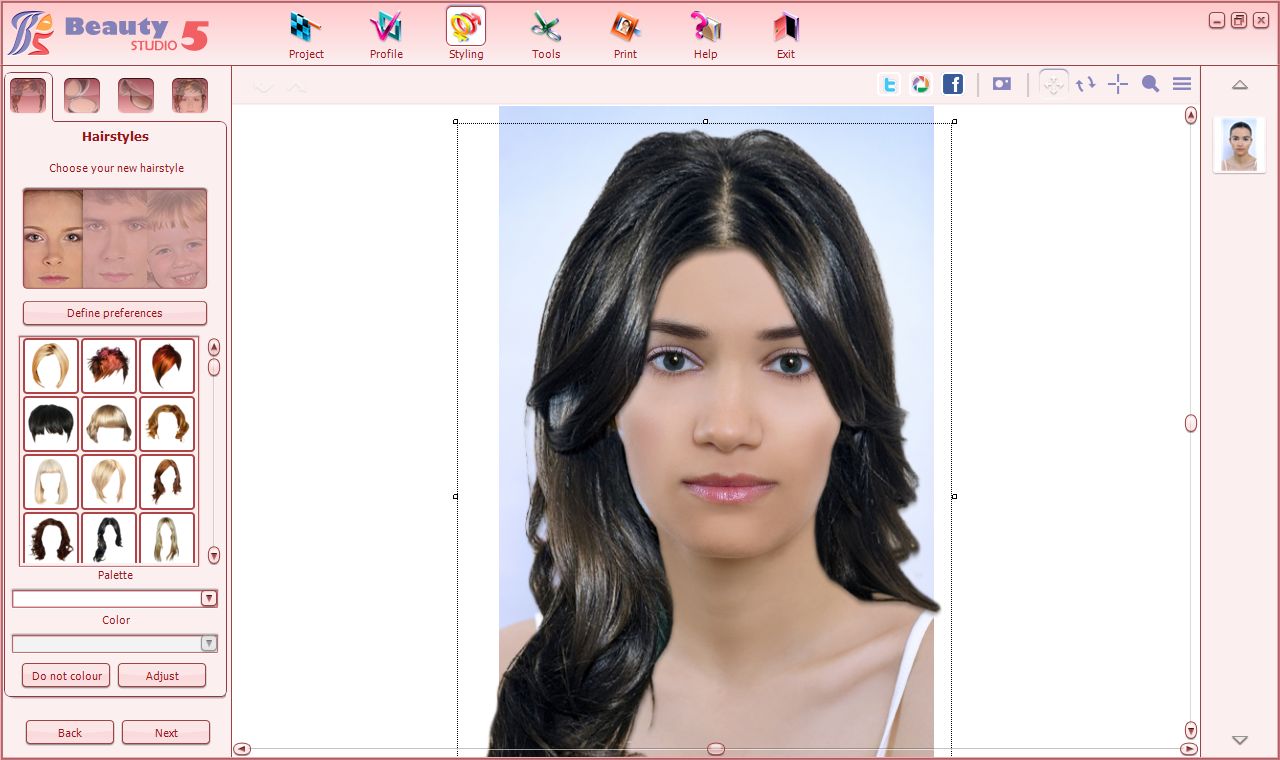The width and height of the screenshot is (1280, 760).
Task: Click the flip/rotate arrows icon
Action: (1086, 84)
